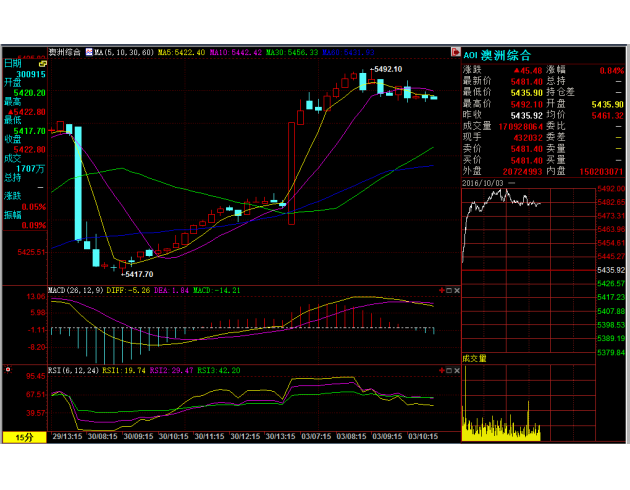The width and height of the screenshot is (630, 490).
Task: Click the MA60:5431.93 value
Action: click(x=348, y=52)
